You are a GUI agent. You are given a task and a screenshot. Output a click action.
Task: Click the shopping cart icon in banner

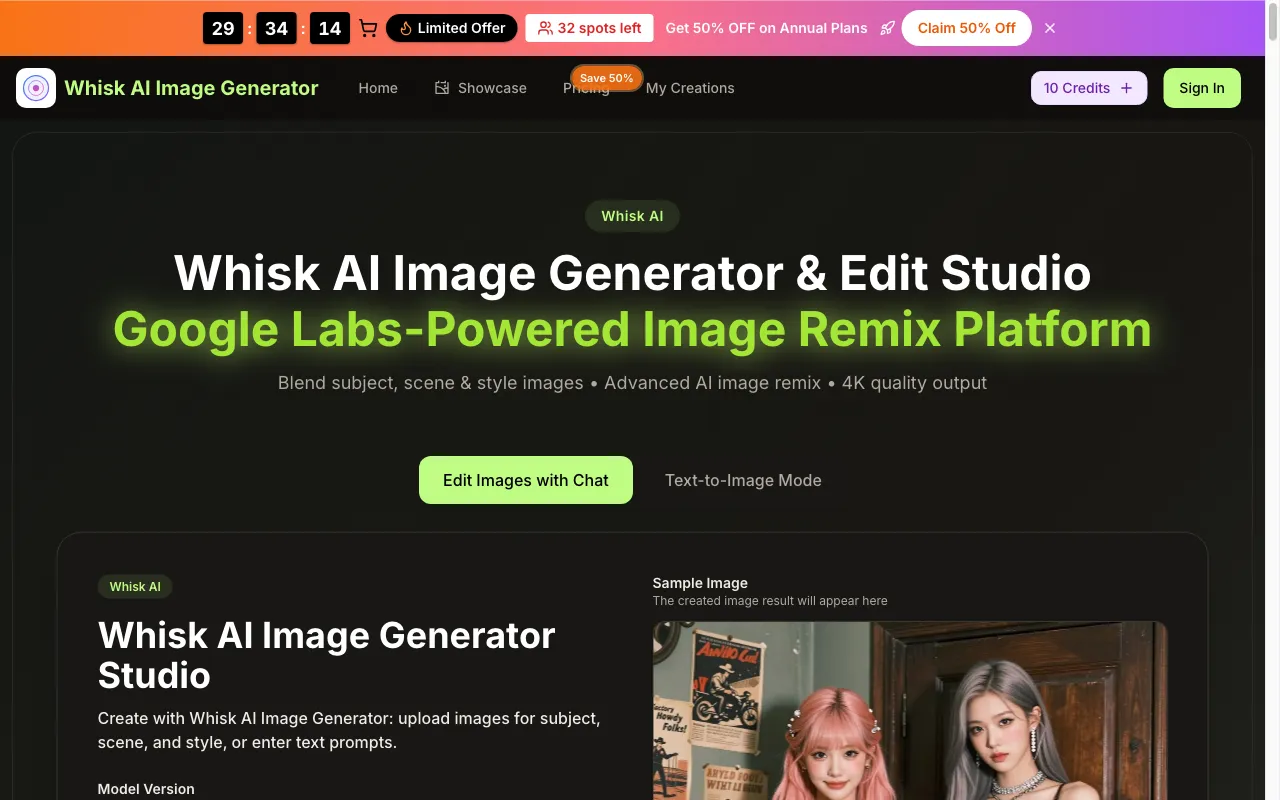[368, 28]
